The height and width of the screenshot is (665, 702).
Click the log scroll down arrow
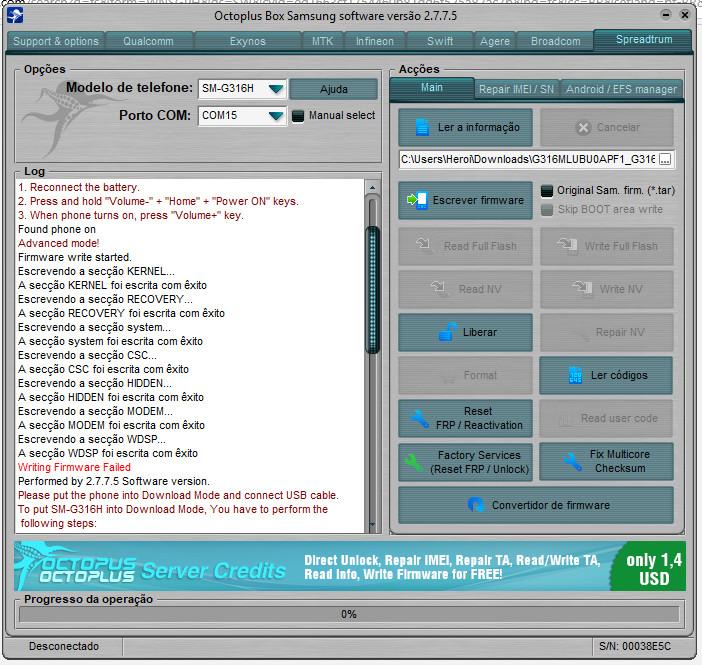(372, 525)
